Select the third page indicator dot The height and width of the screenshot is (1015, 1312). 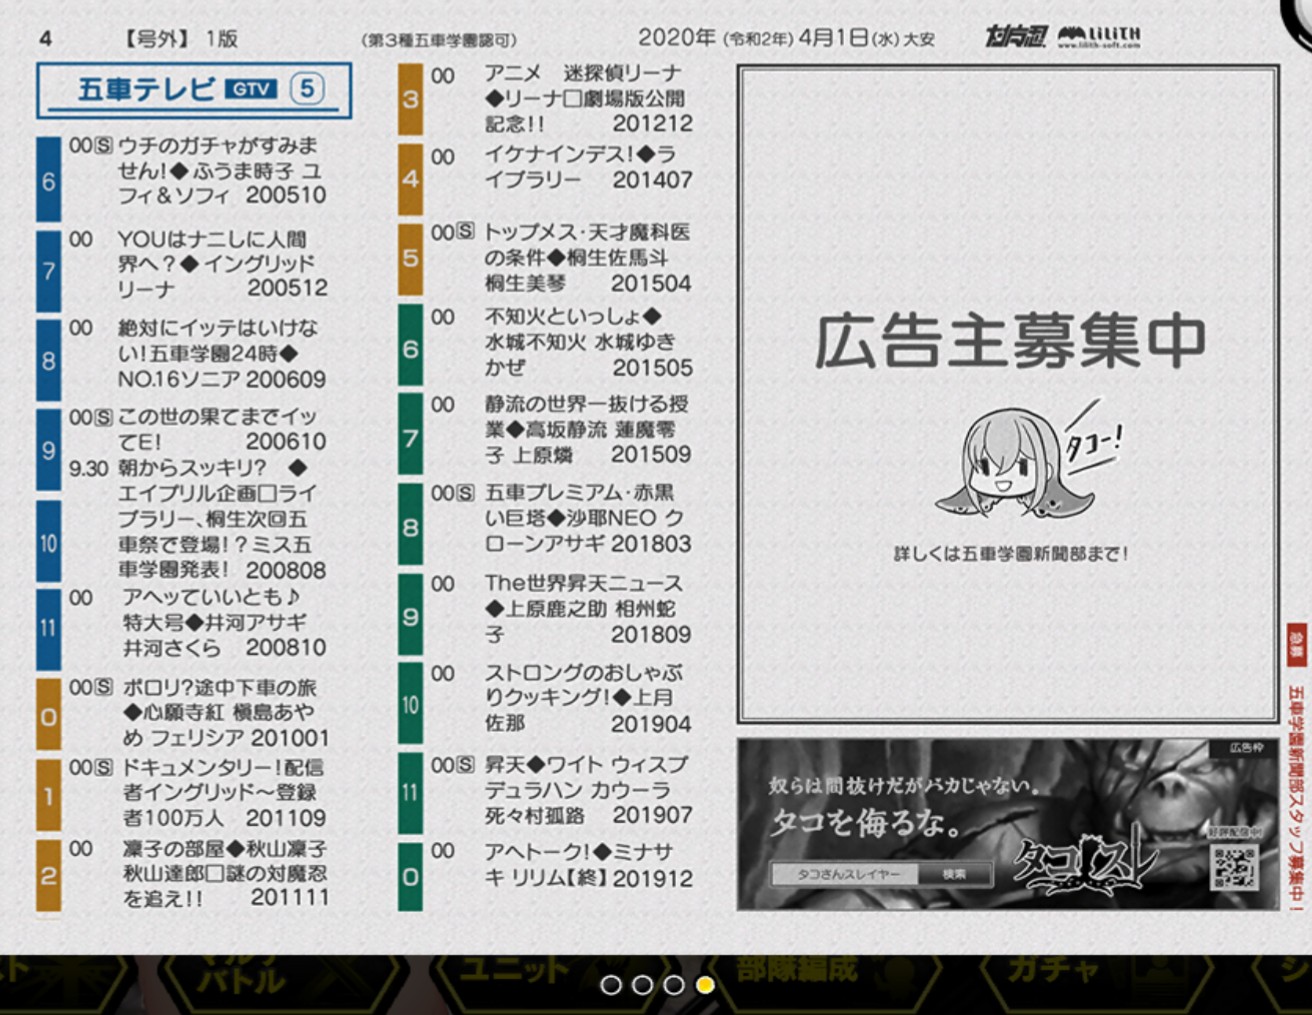coord(674,985)
